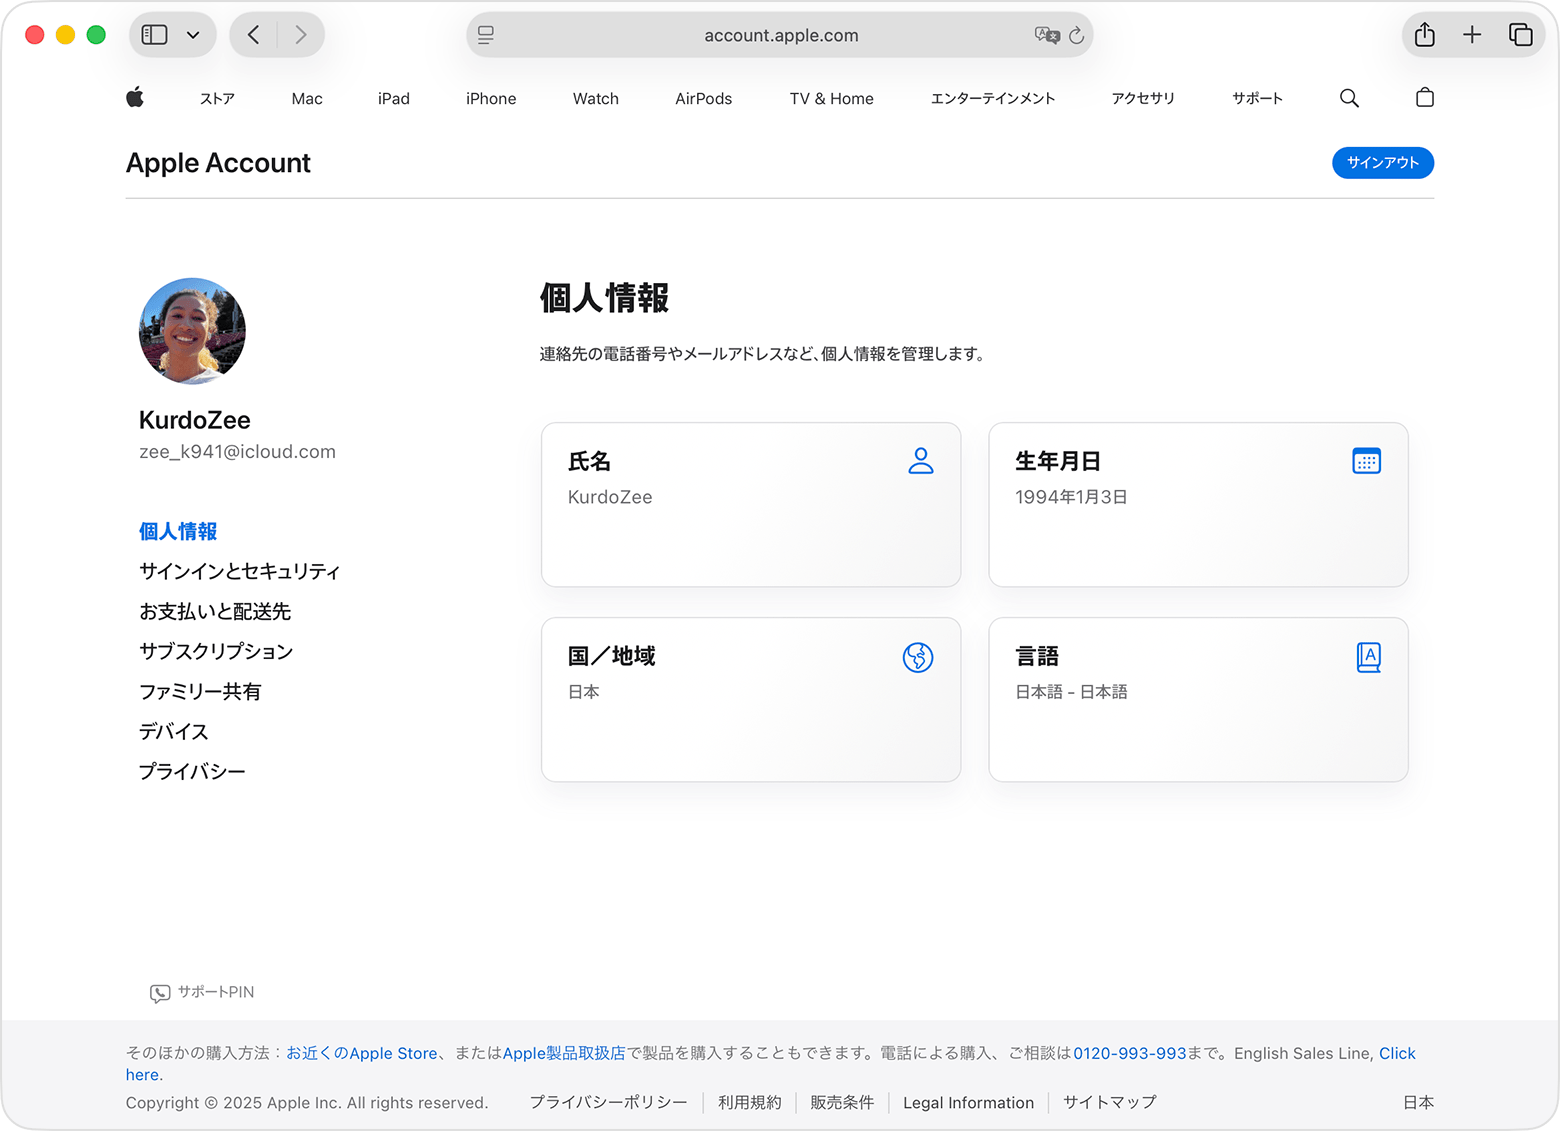The height and width of the screenshot is (1132, 1560).
Task: Open the ストア menu item
Action: click(x=217, y=98)
